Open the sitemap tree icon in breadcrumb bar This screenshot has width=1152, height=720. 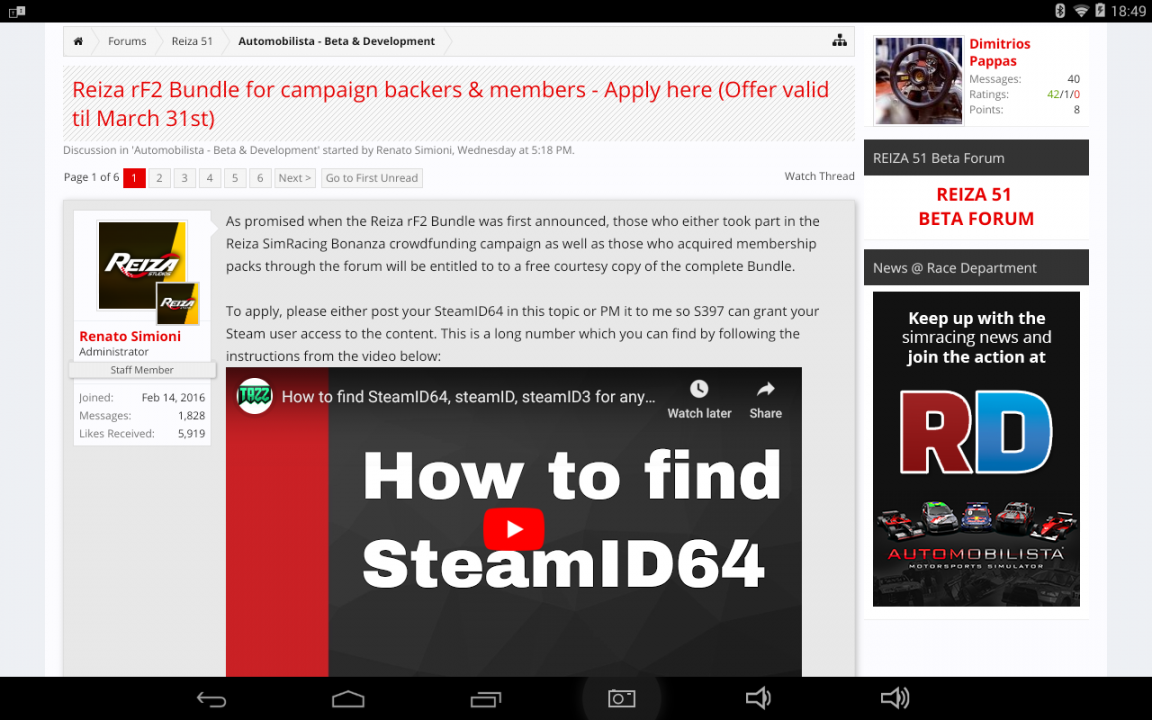point(839,41)
